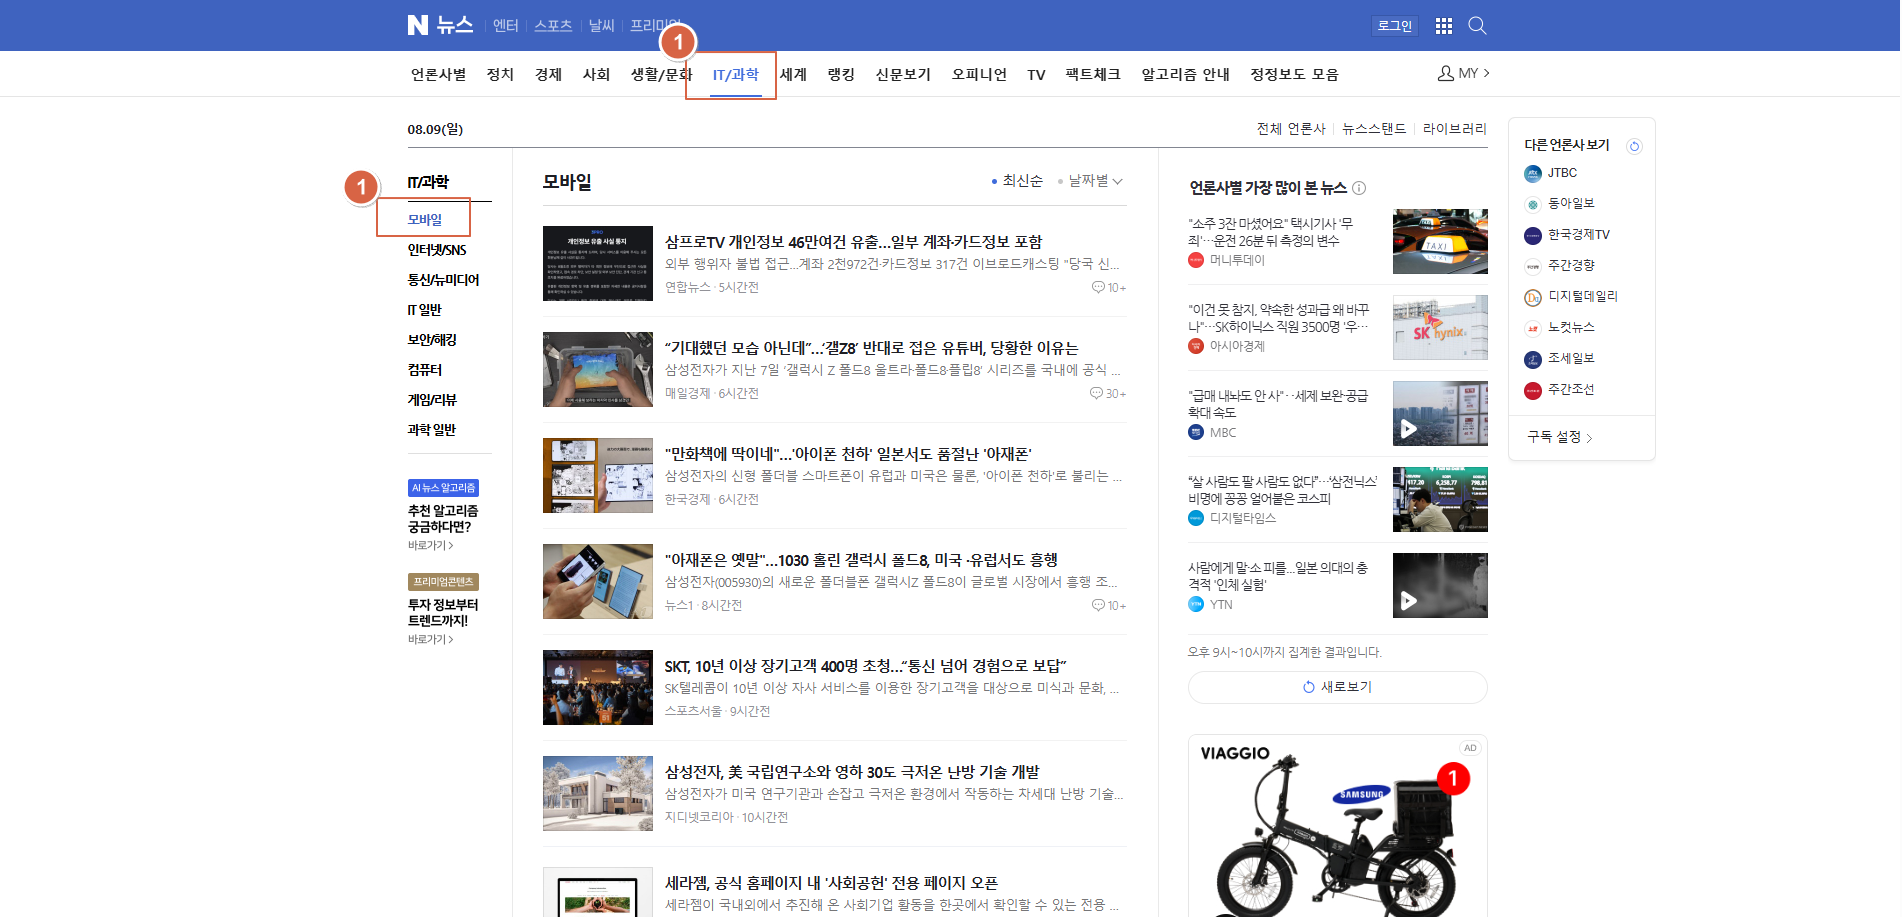Click the 로그인 button
Screen dimensions: 1902x917
1394,26
